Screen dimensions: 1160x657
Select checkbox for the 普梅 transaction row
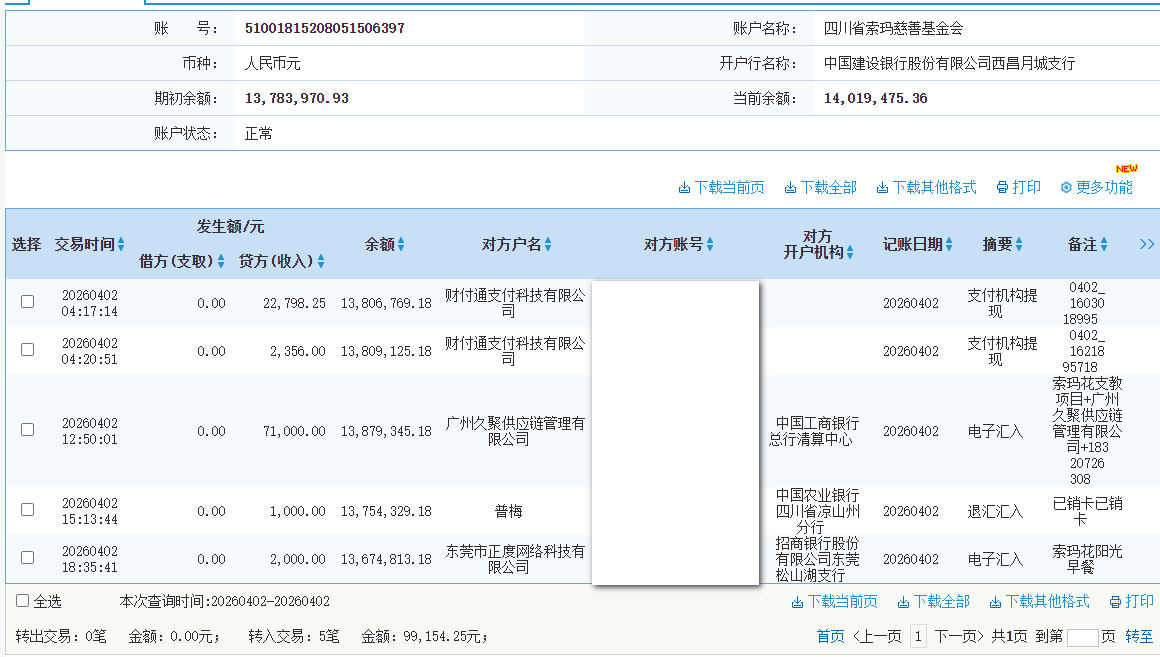tap(27, 510)
